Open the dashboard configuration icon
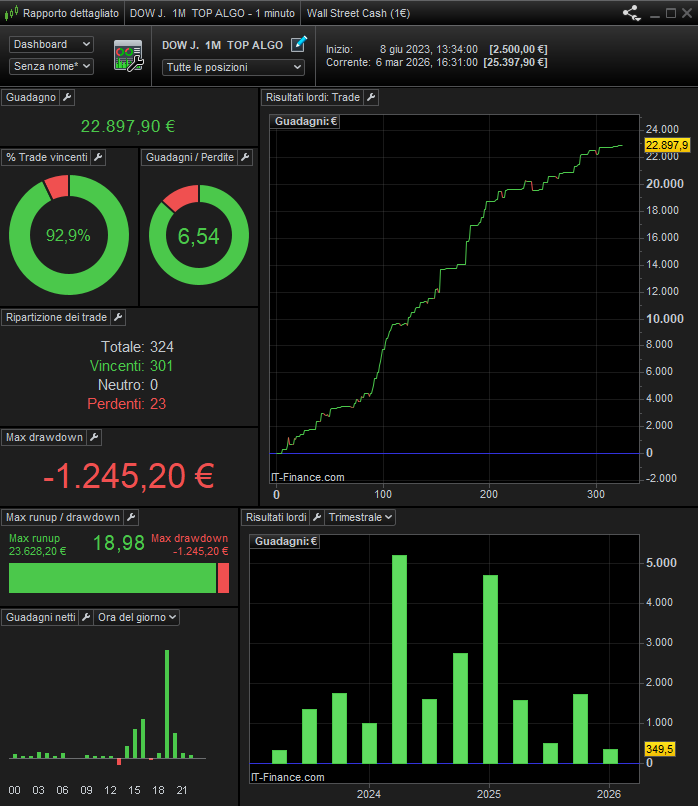This screenshot has height=806, width=698. (x=129, y=55)
